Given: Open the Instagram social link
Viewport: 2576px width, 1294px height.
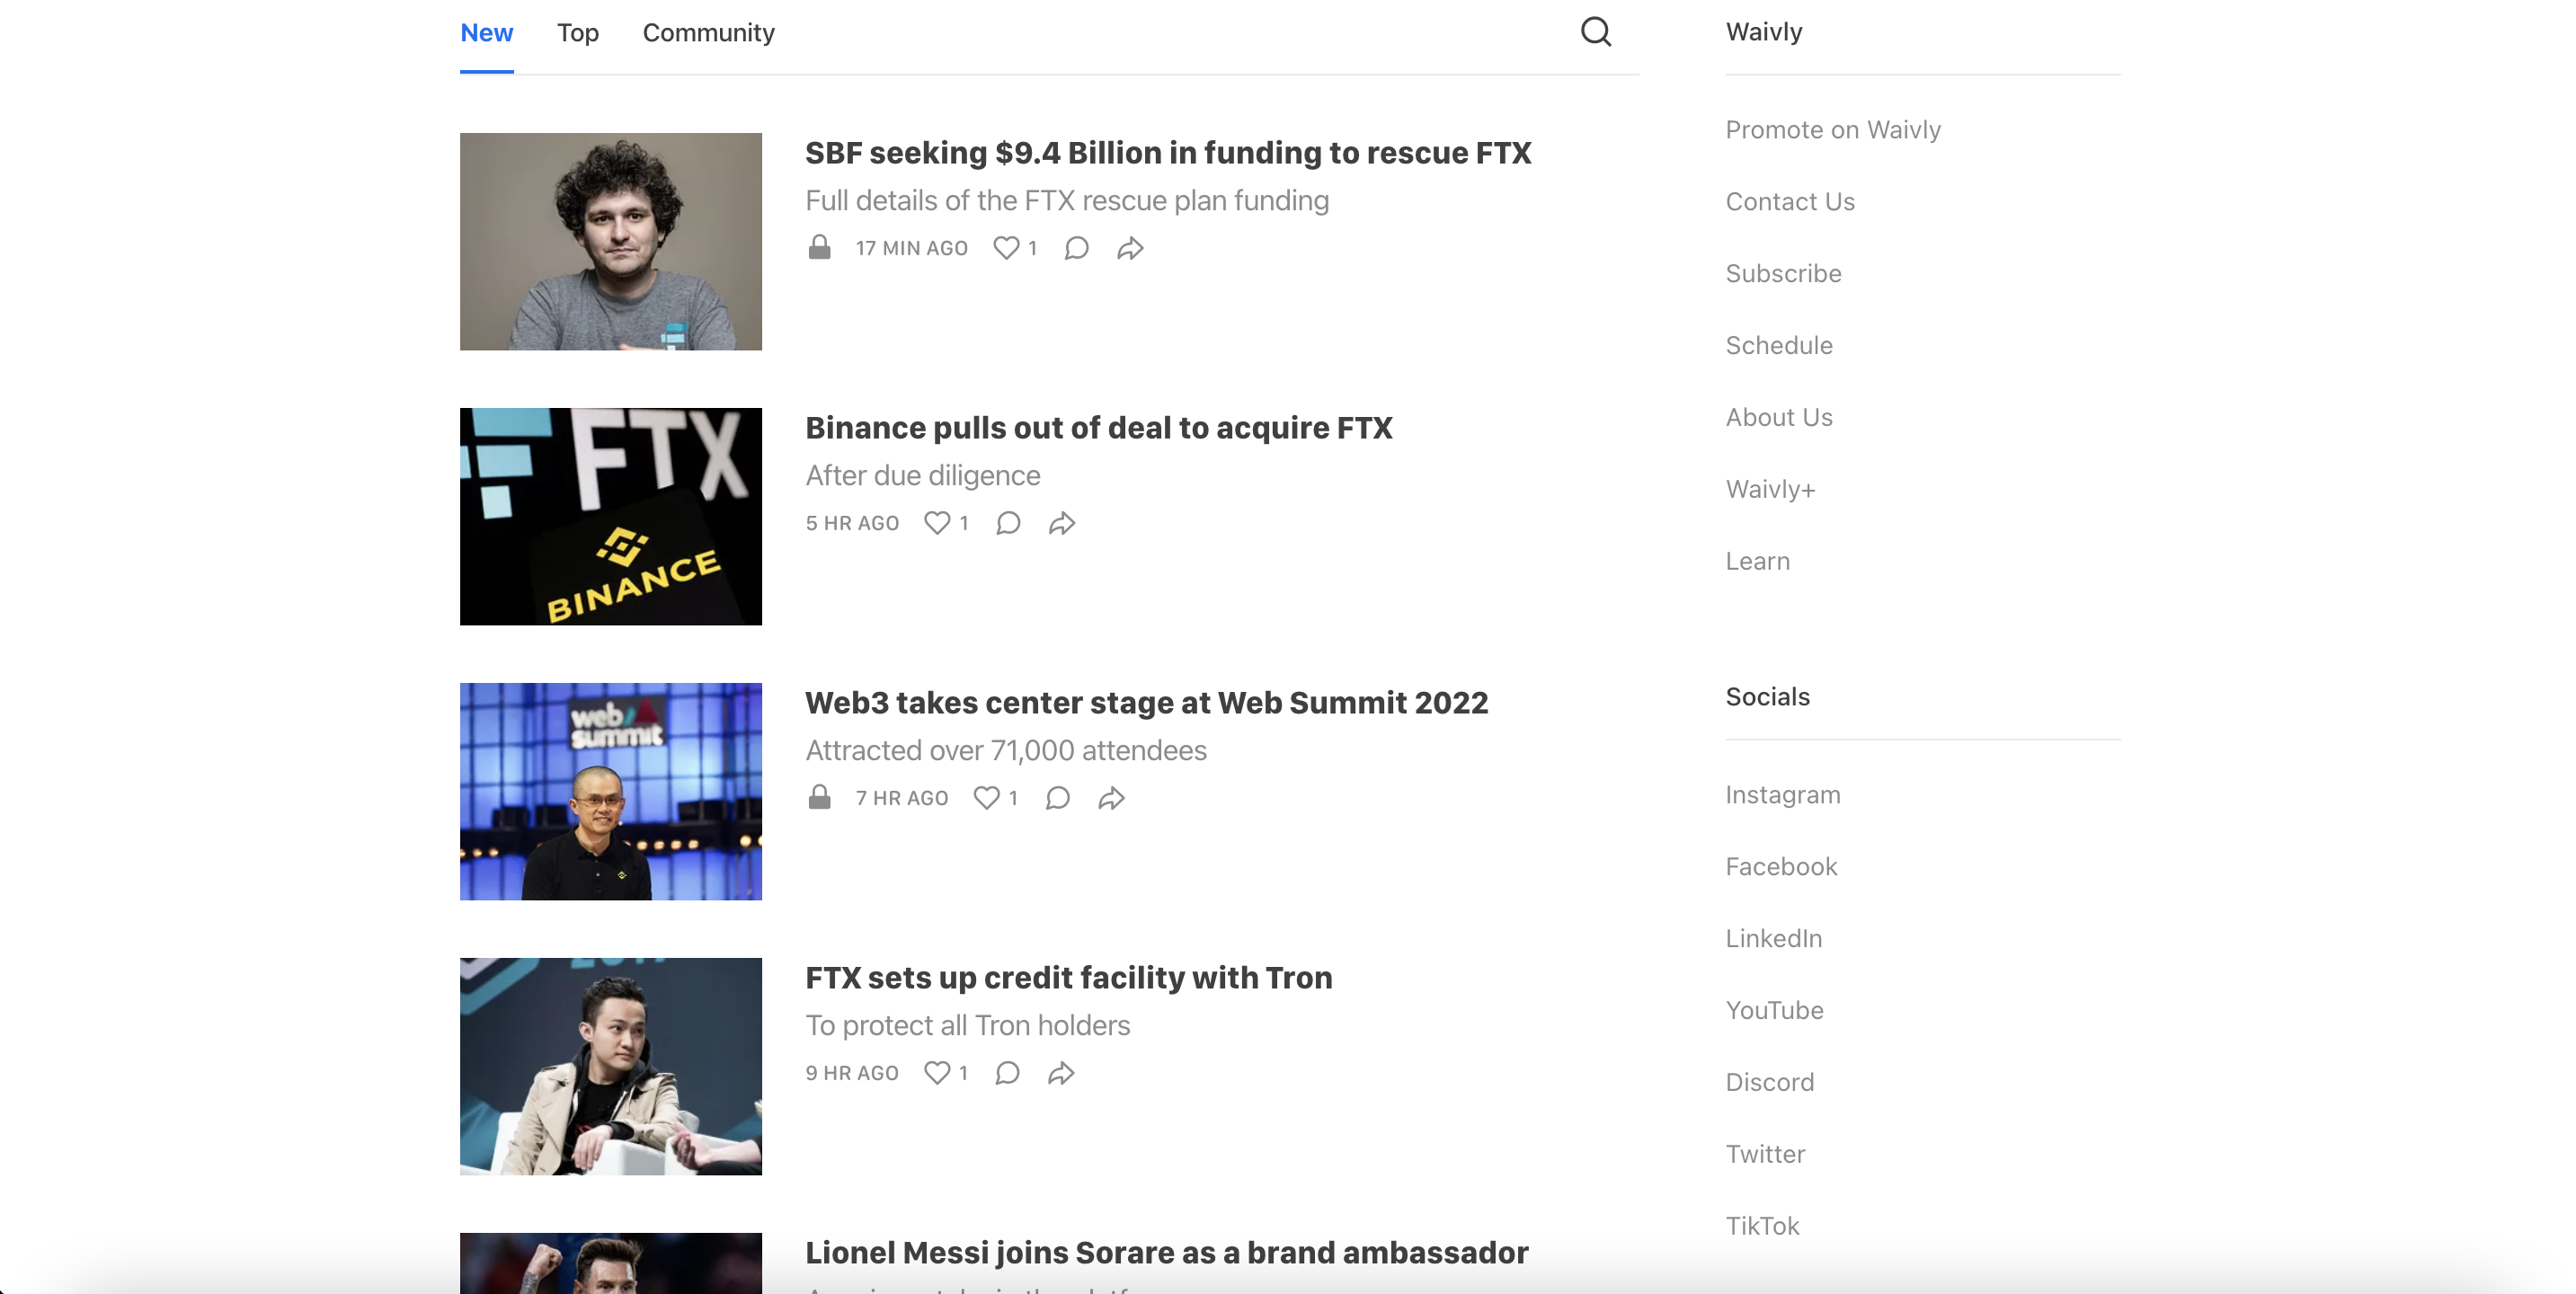Looking at the screenshot, I should tap(1783, 795).
